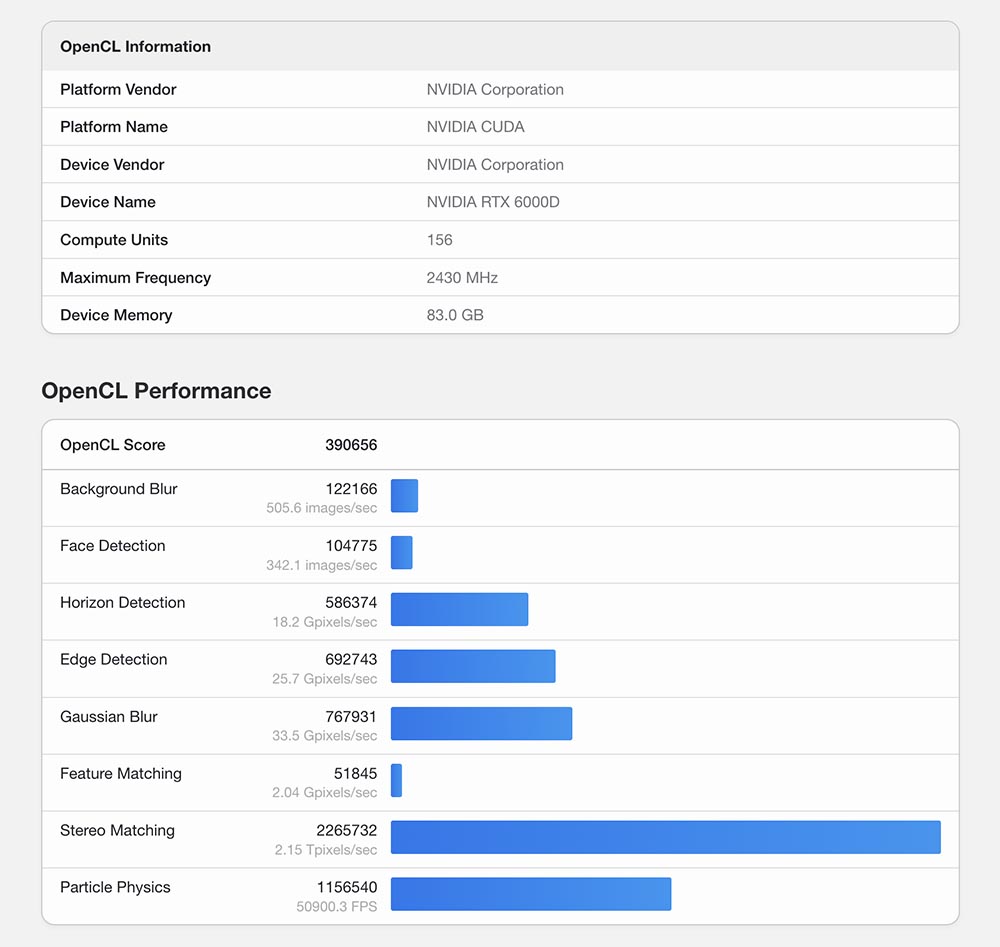The width and height of the screenshot is (1000, 947).
Task: Click the Particle Physics performance bar
Action: coord(530,894)
